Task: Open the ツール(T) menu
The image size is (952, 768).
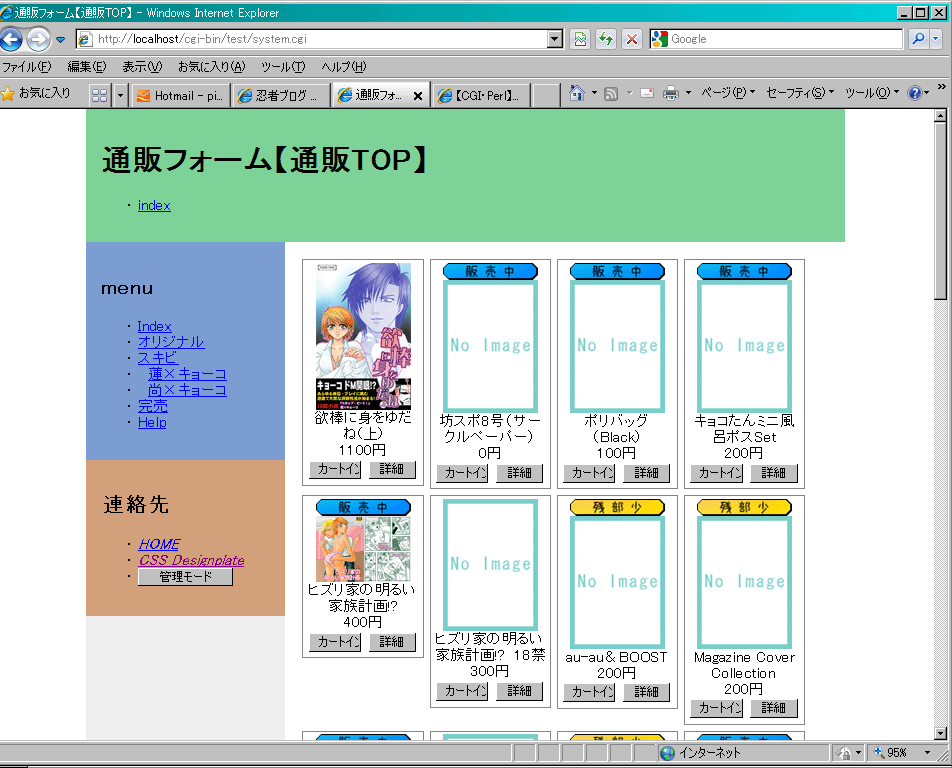Action: click(x=283, y=67)
